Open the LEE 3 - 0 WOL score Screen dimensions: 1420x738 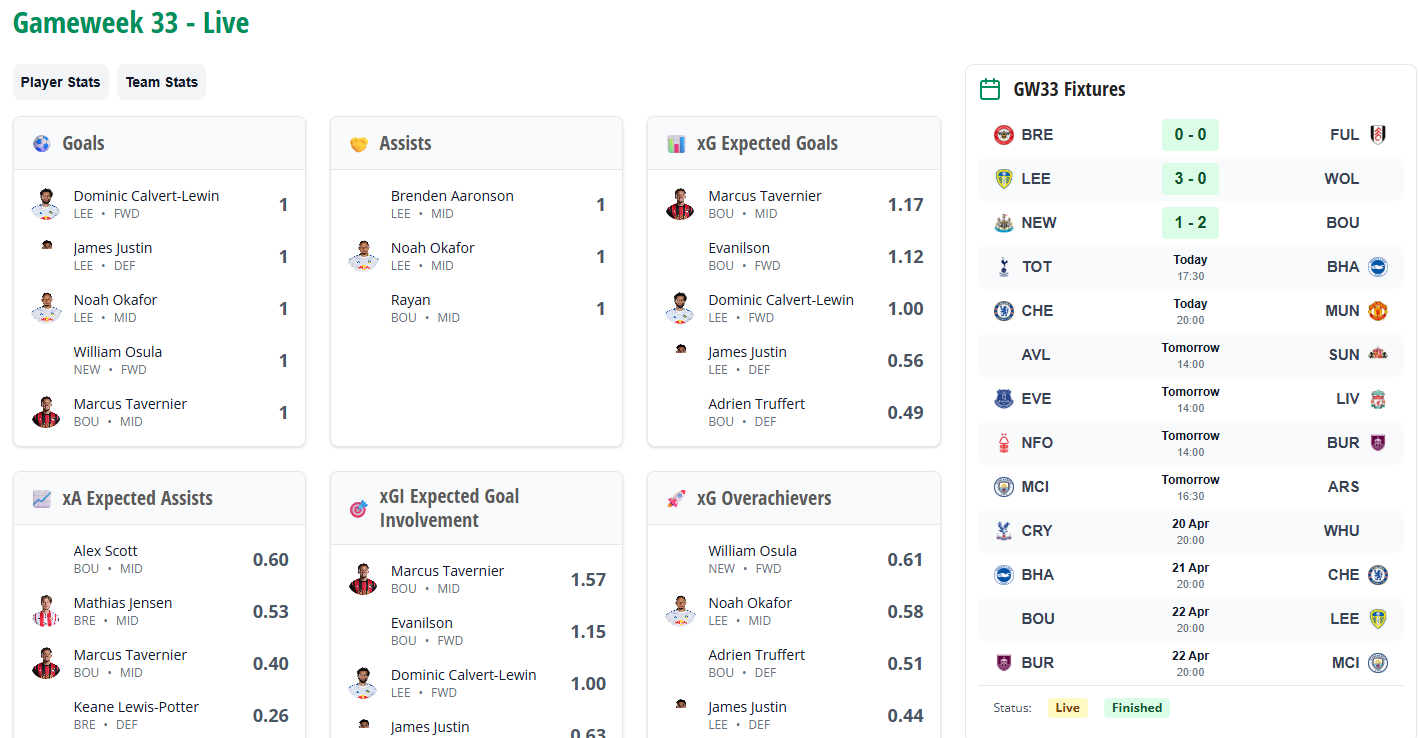[x=1190, y=179]
